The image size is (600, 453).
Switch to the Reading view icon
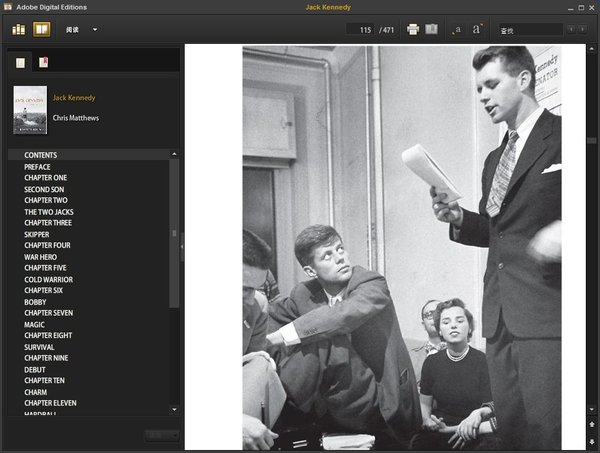pyautogui.click(x=42, y=29)
